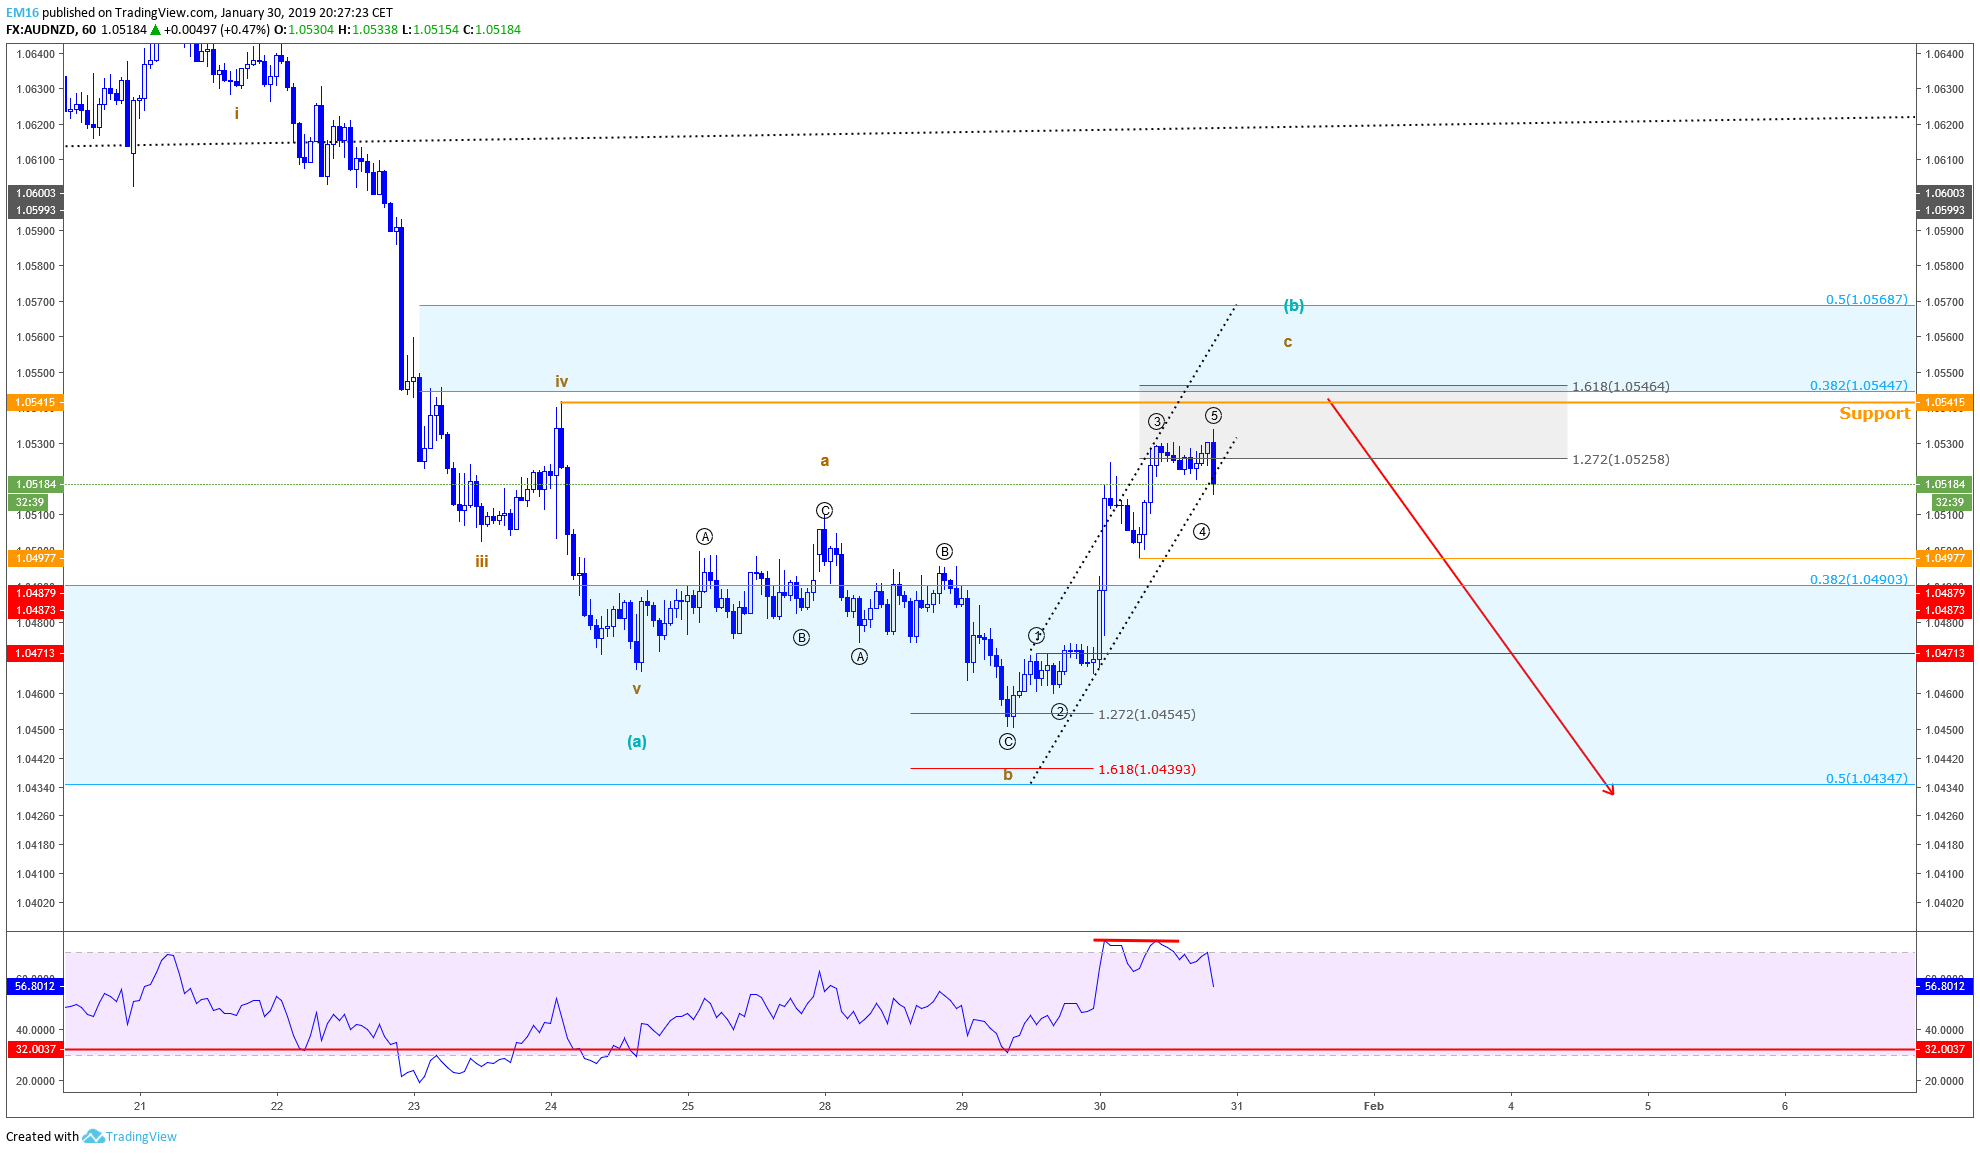Click the brown i wave label
Viewport: 1980px width, 1154px height.
click(237, 114)
